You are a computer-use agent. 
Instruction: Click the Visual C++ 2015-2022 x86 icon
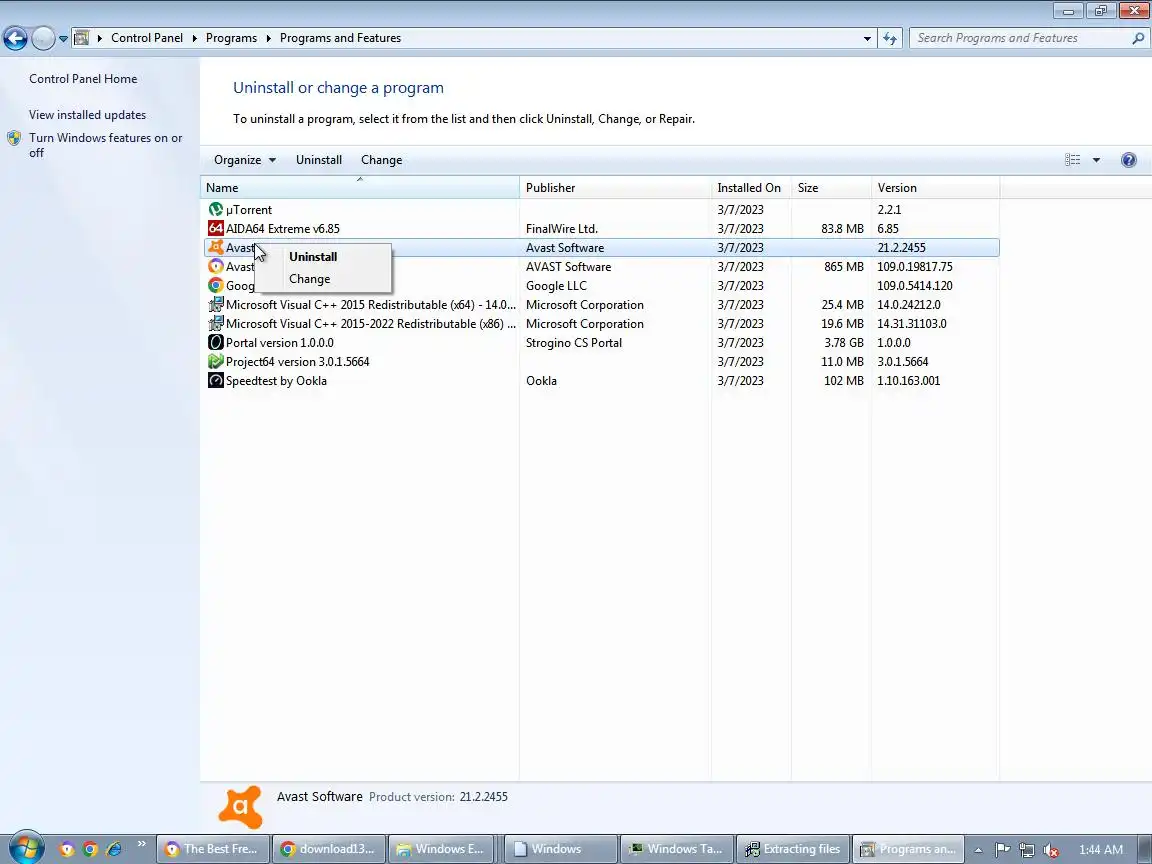(x=215, y=324)
